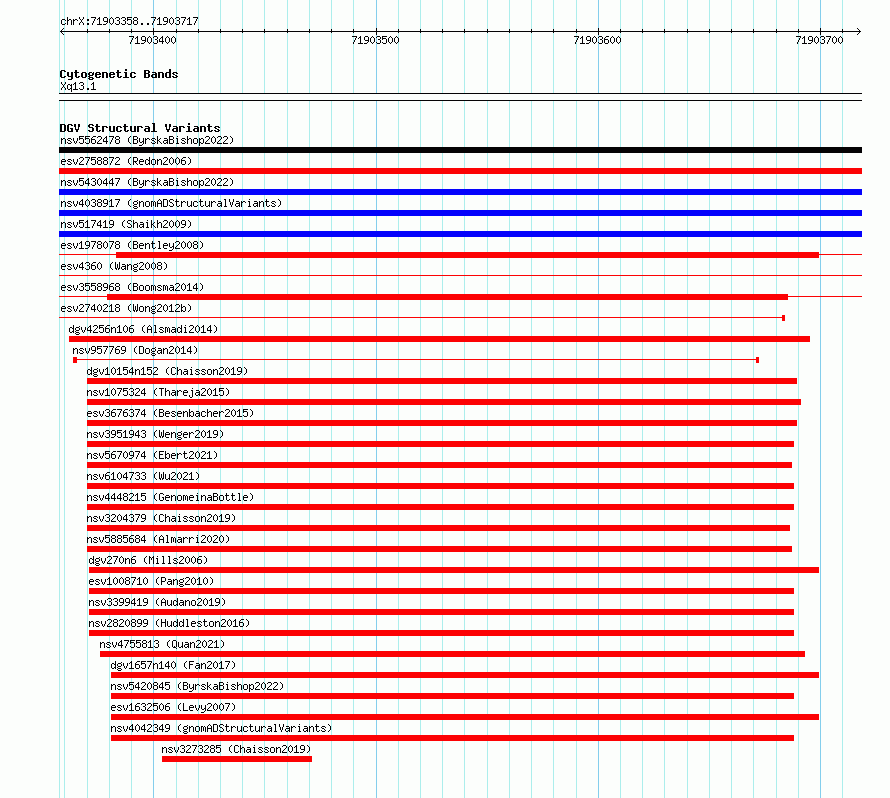Open dgv4256n106 (Alsmadi2014) label
The image size is (890, 798).
[x=143, y=329]
